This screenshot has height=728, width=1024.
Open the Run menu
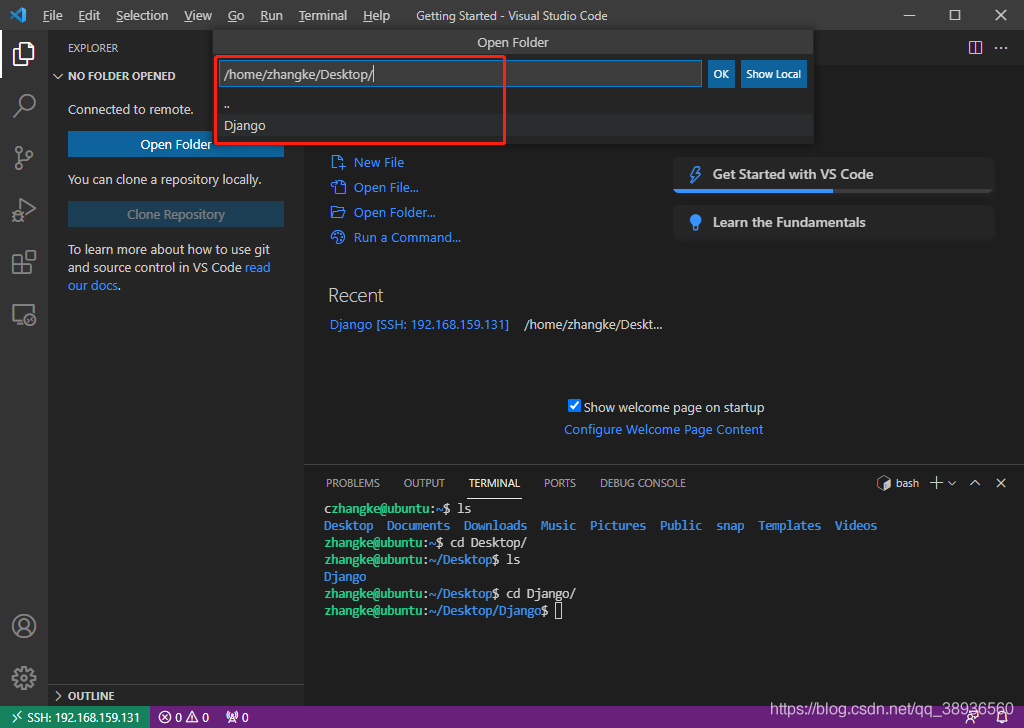tap(271, 16)
